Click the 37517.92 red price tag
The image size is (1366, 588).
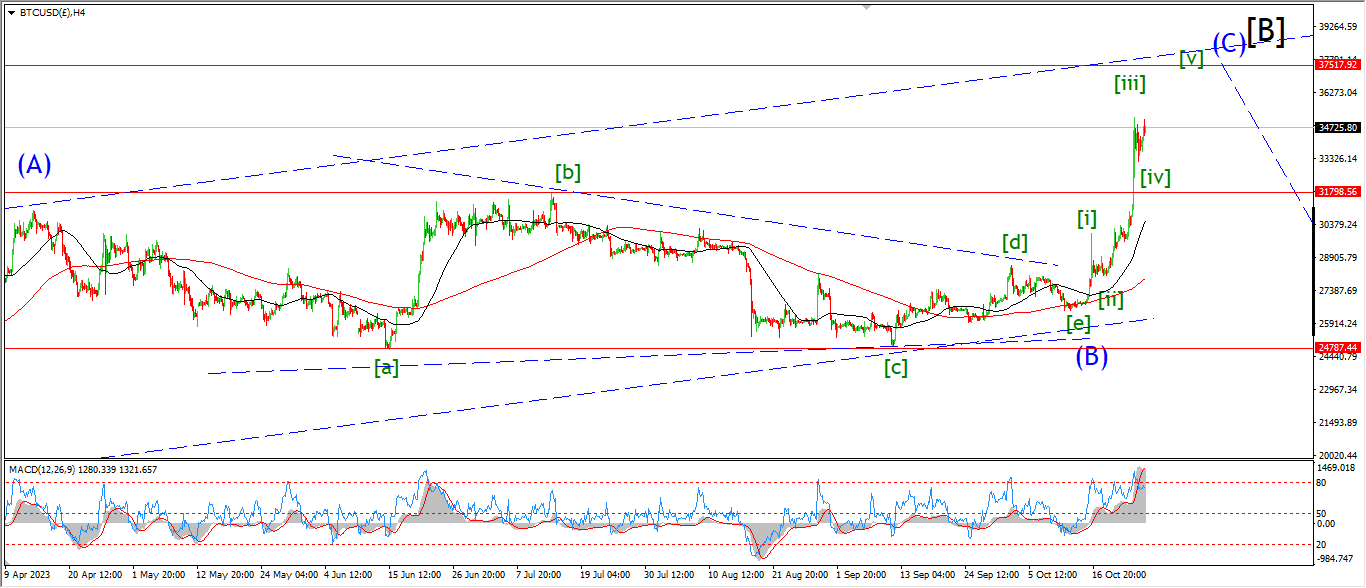coord(1337,64)
